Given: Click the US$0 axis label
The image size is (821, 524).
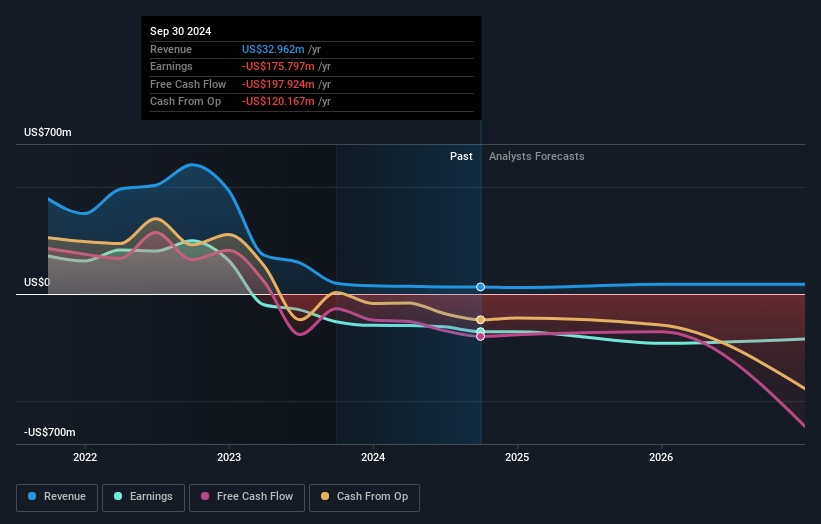Looking at the screenshot, I should tap(37, 282).
